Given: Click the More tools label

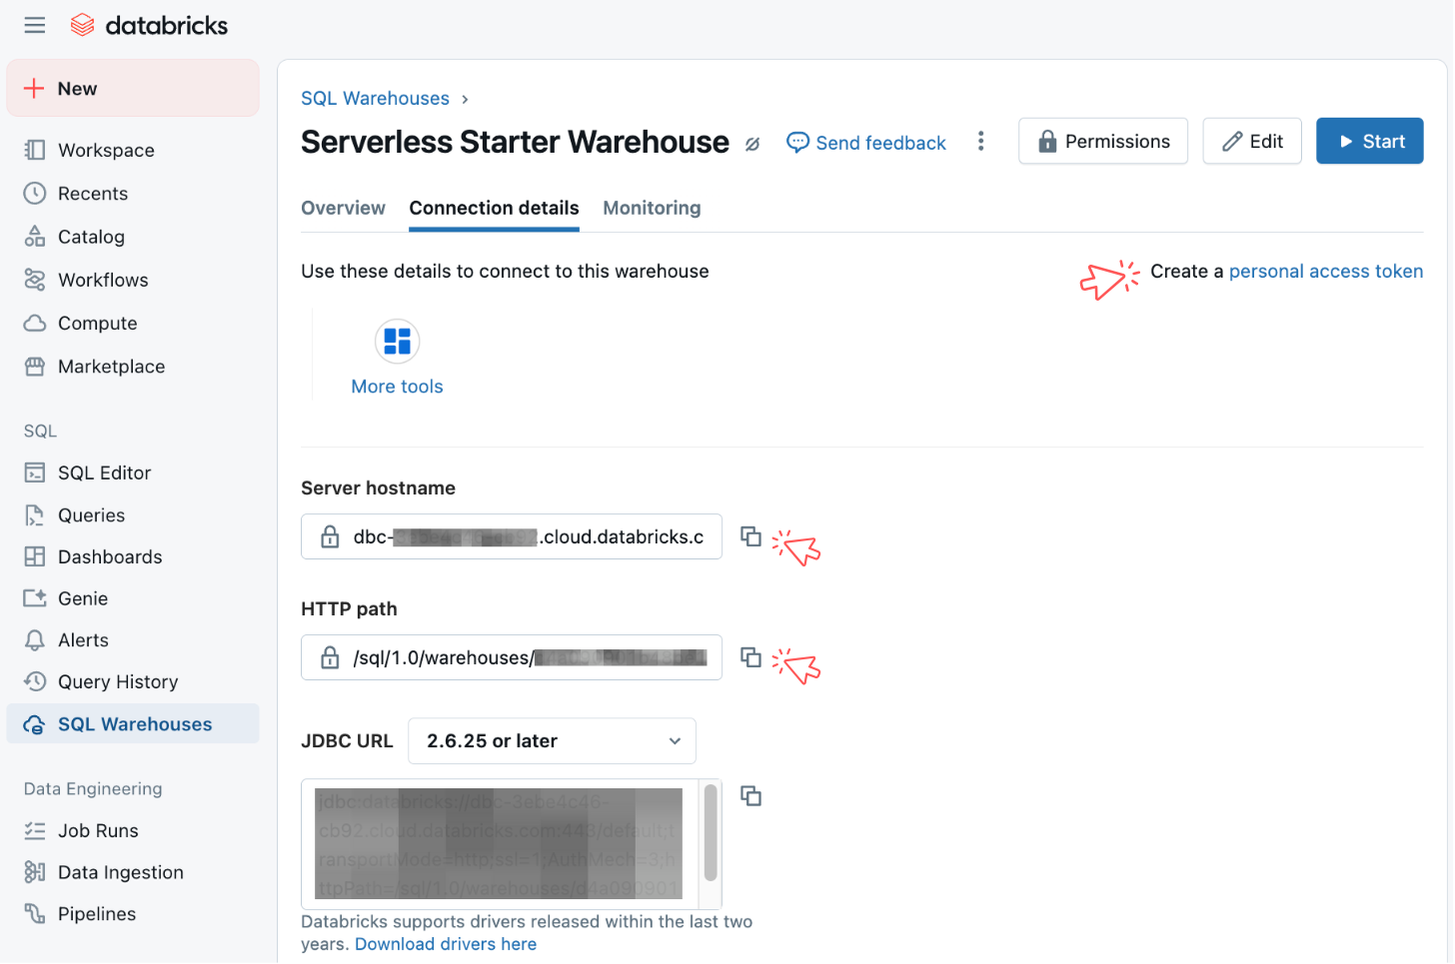Looking at the screenshot, I should click(397, 386).
